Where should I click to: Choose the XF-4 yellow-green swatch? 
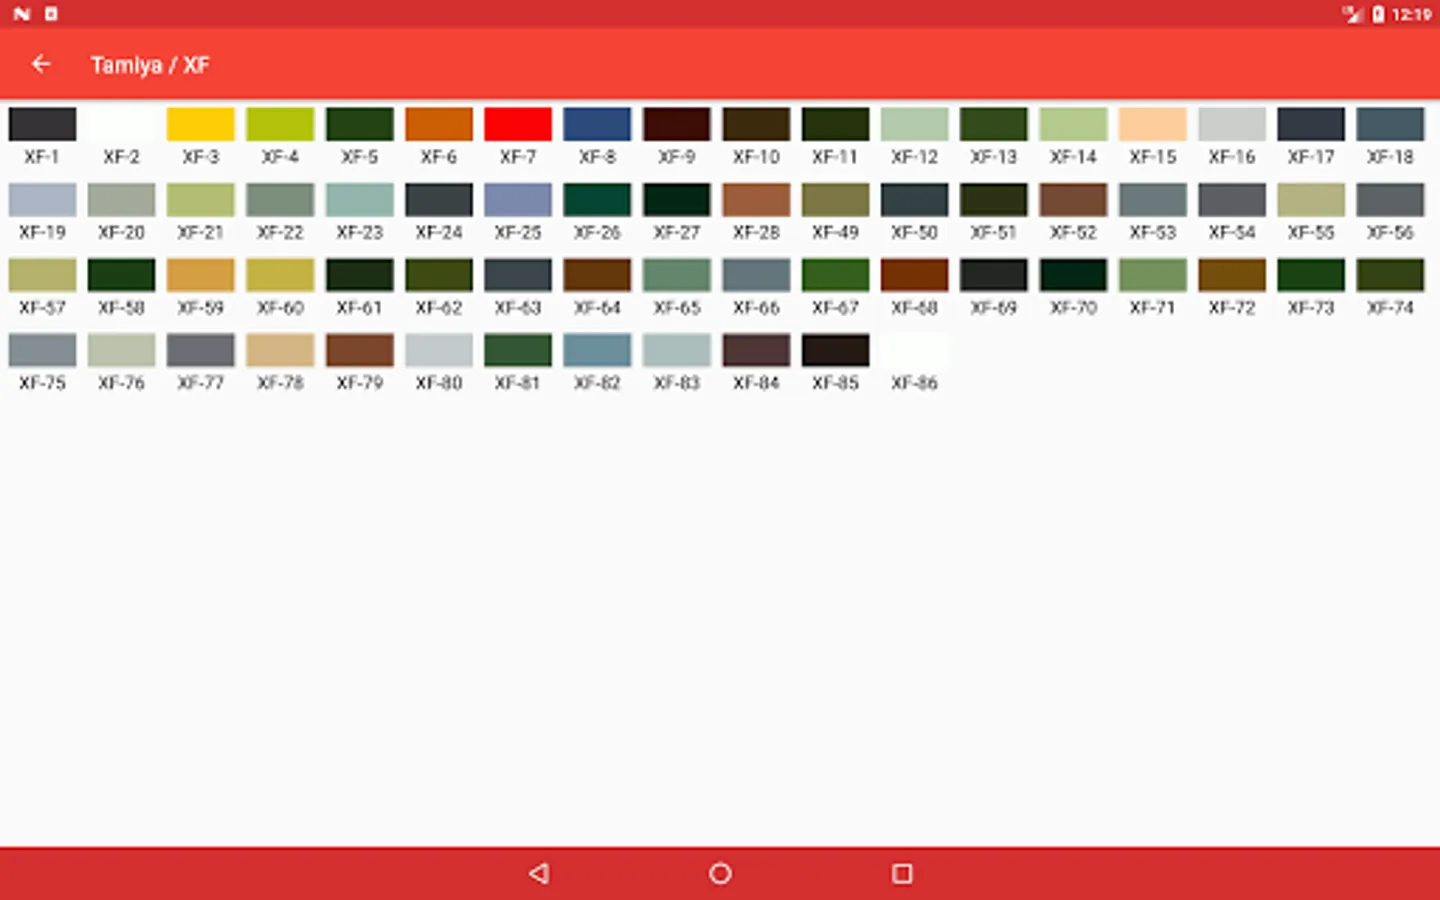(x=280, y=124)
